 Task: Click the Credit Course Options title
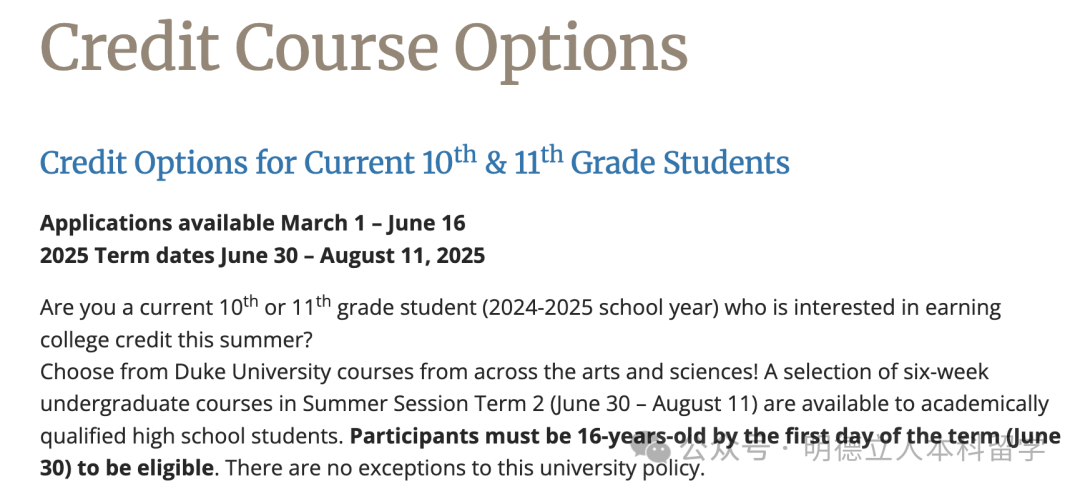pos(364,46)
